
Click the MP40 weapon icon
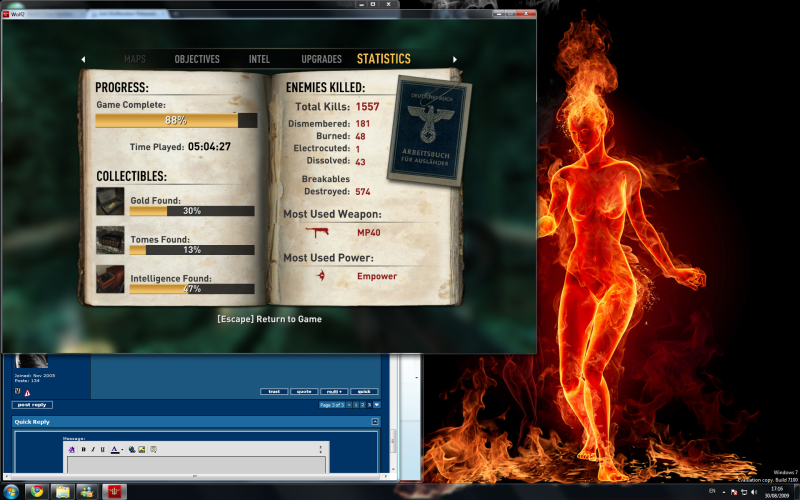(321, 232)
